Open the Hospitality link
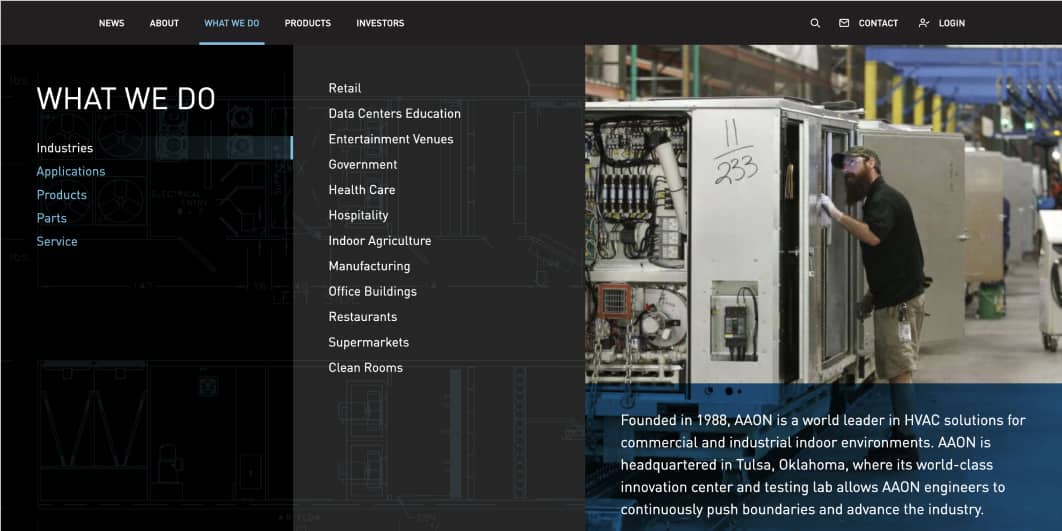This screenshot has width=1062, height=531. 358,215
